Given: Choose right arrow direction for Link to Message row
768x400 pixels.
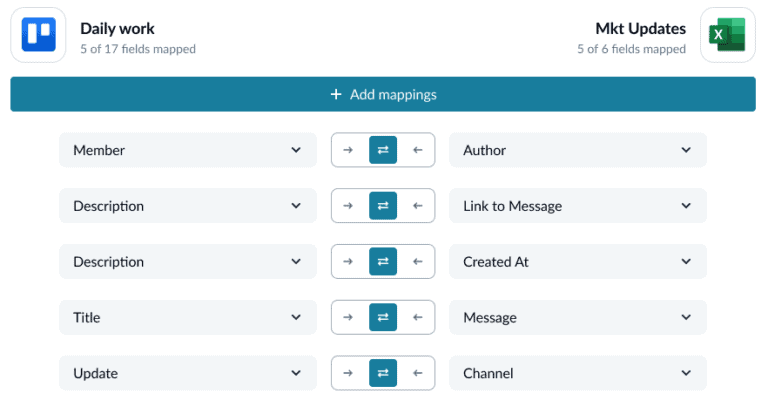Looking at the screenshot, I should point(348,206).
